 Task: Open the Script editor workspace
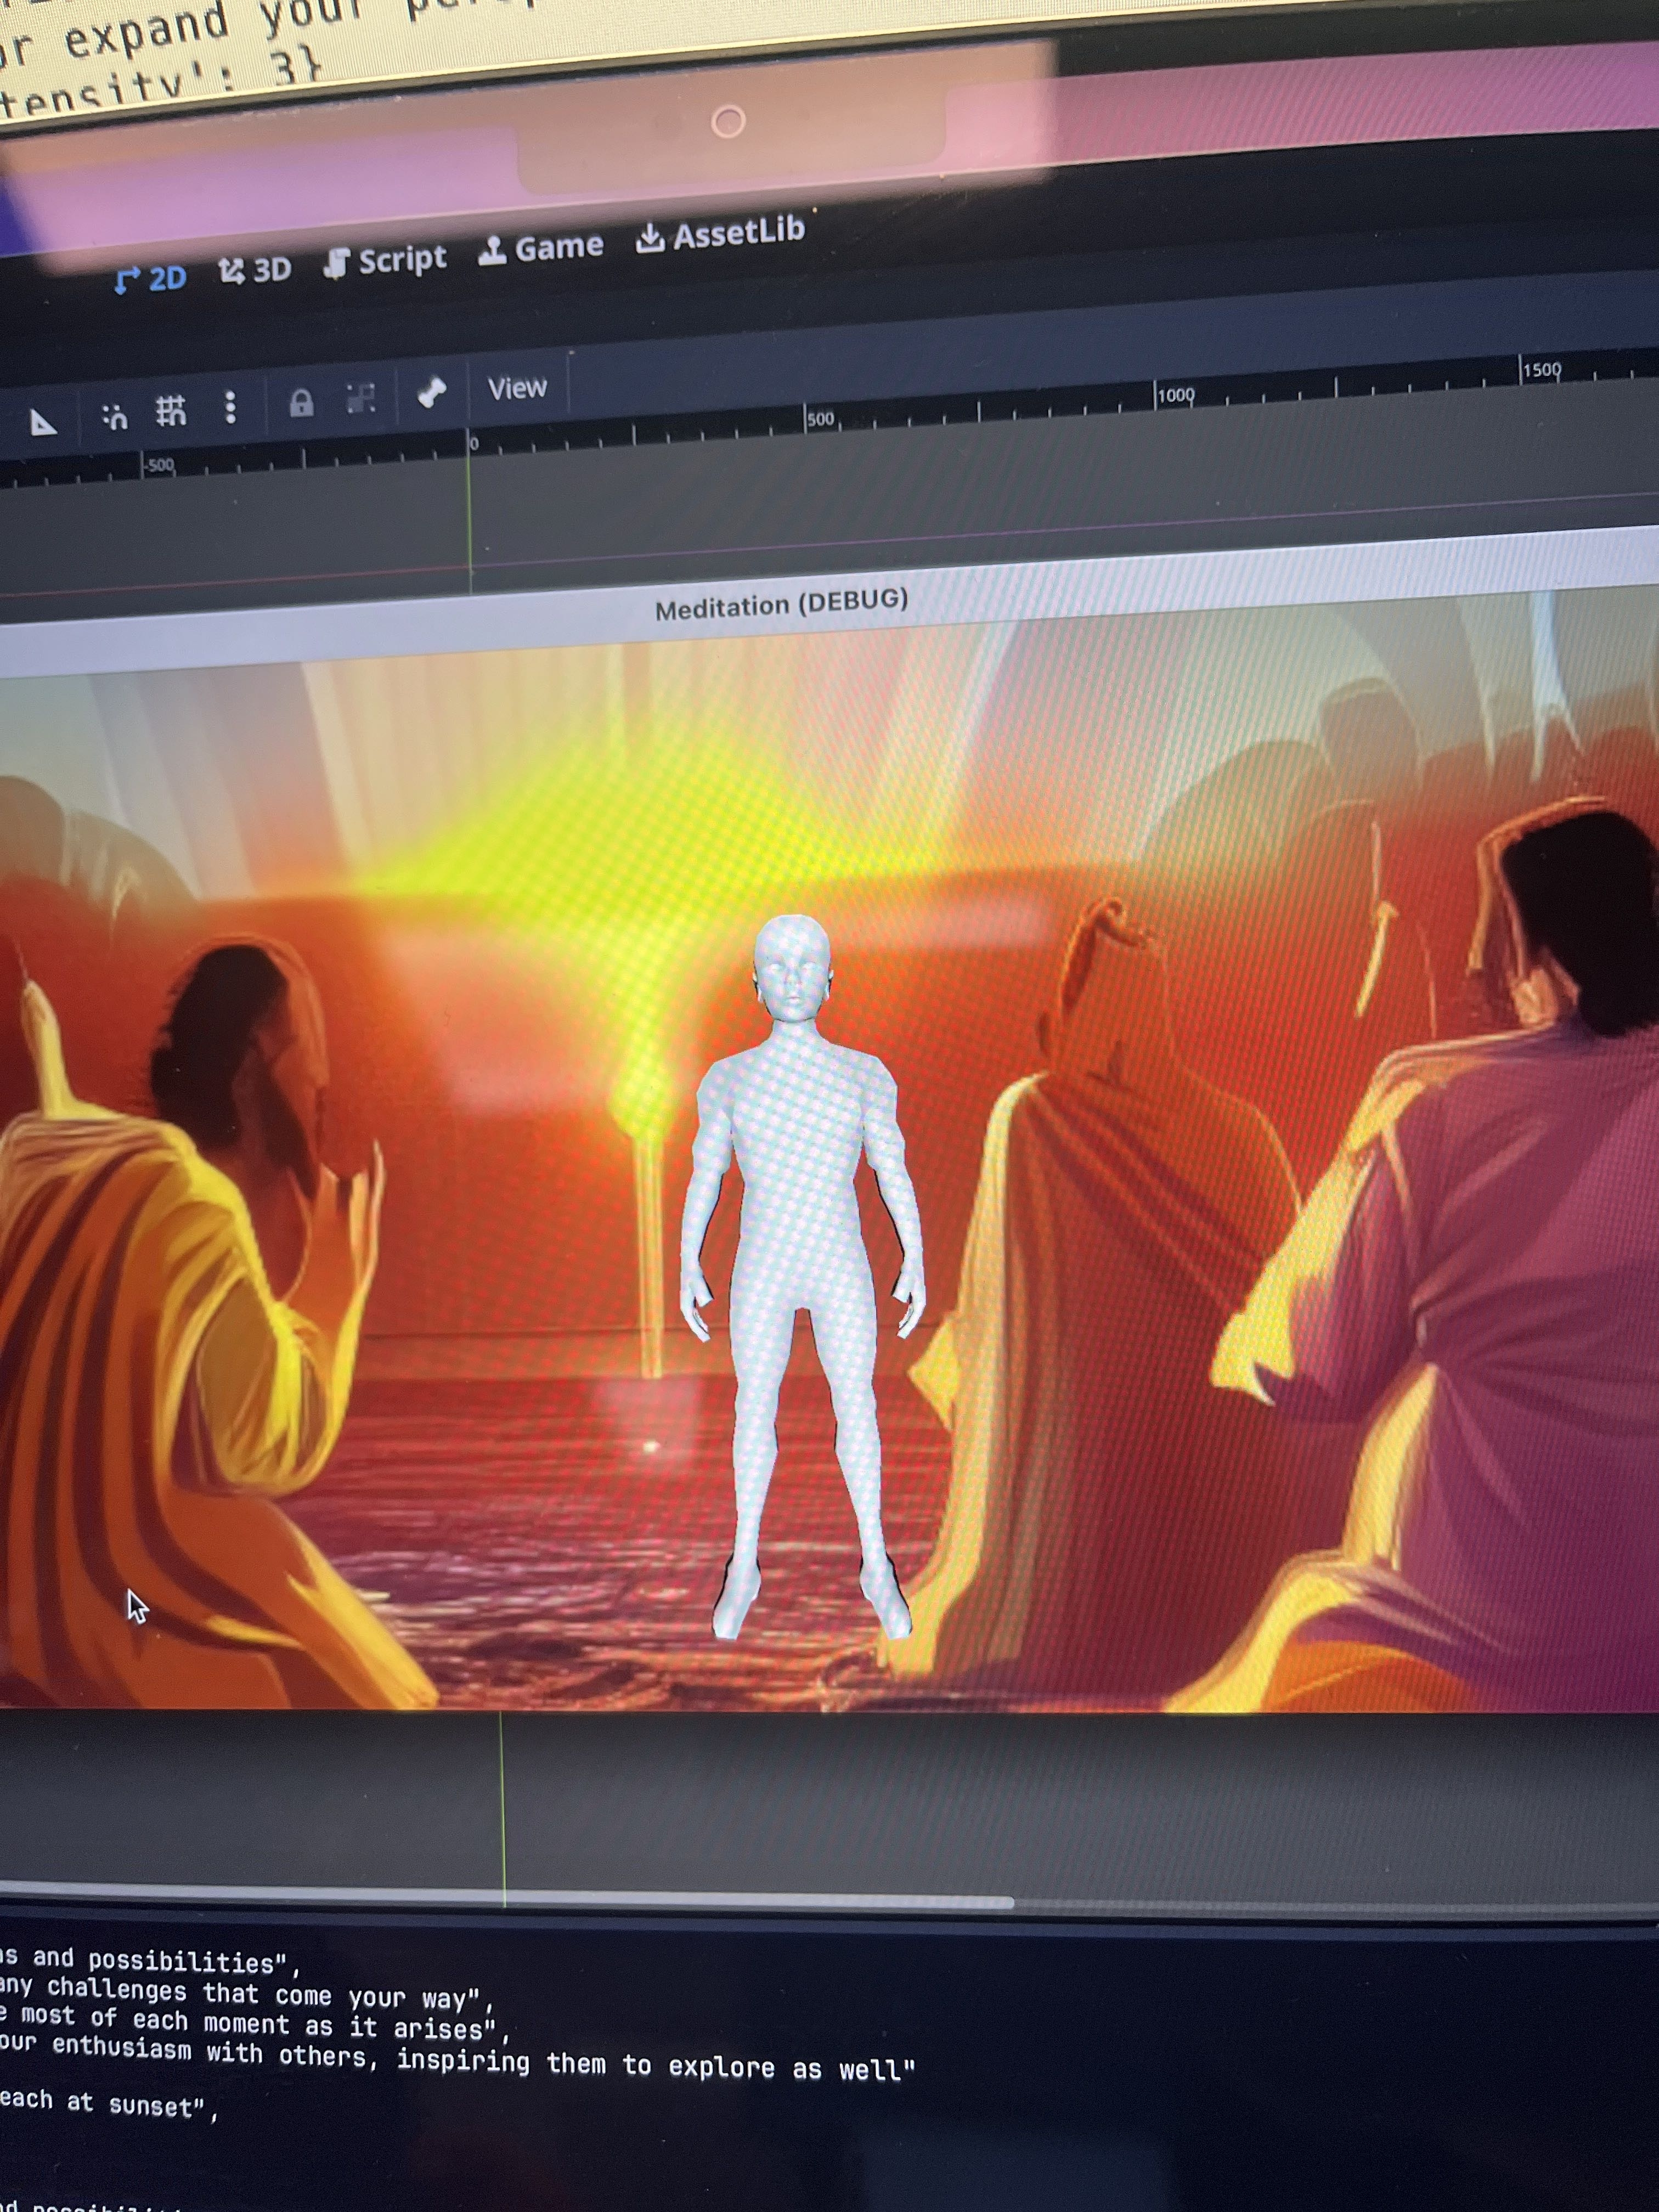pyautogui.click(x=386, y=261)
